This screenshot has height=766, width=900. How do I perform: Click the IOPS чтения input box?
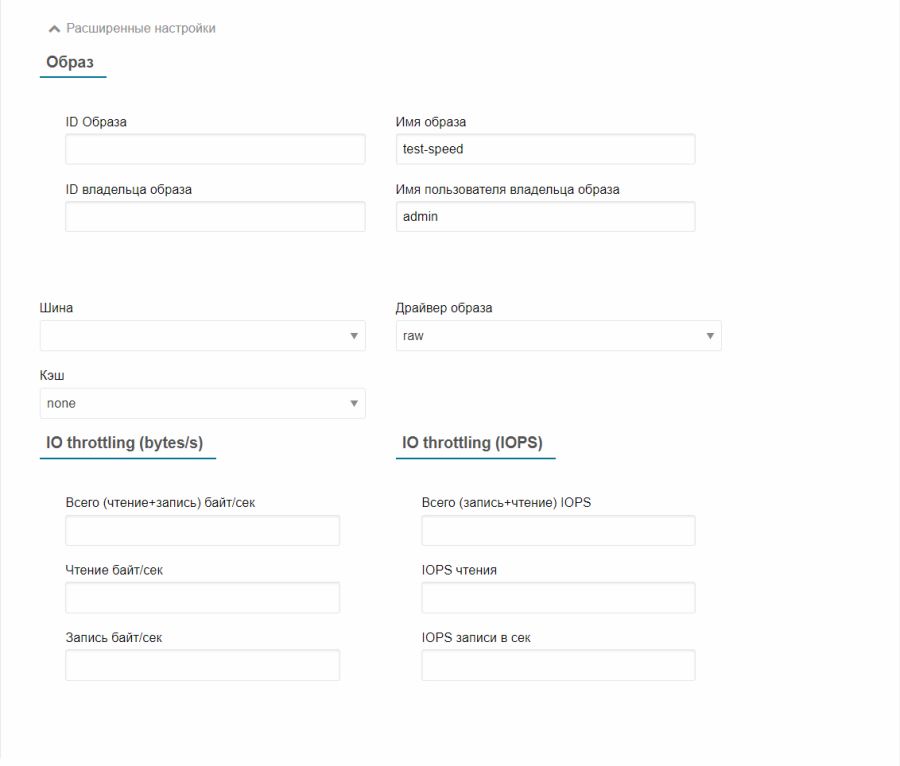558,597
